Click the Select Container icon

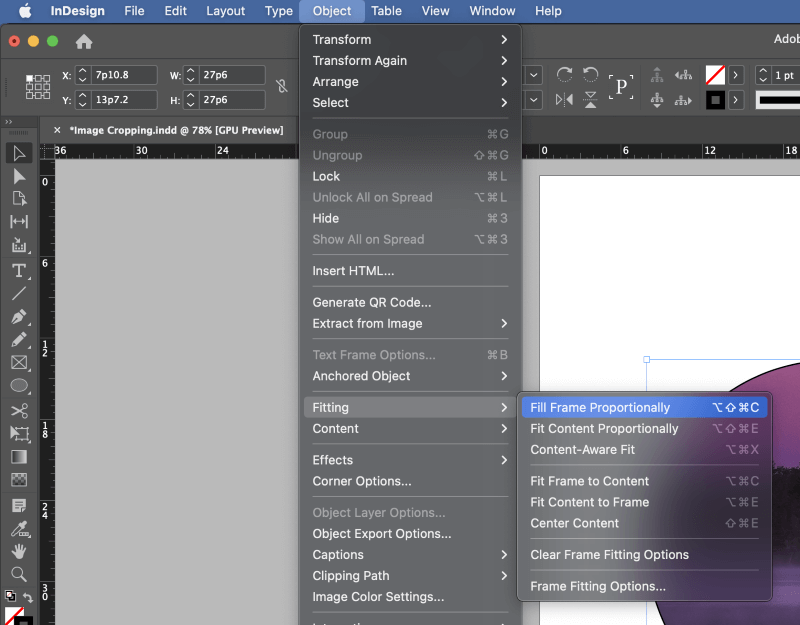pyautogui.click(x=657, y=75)
